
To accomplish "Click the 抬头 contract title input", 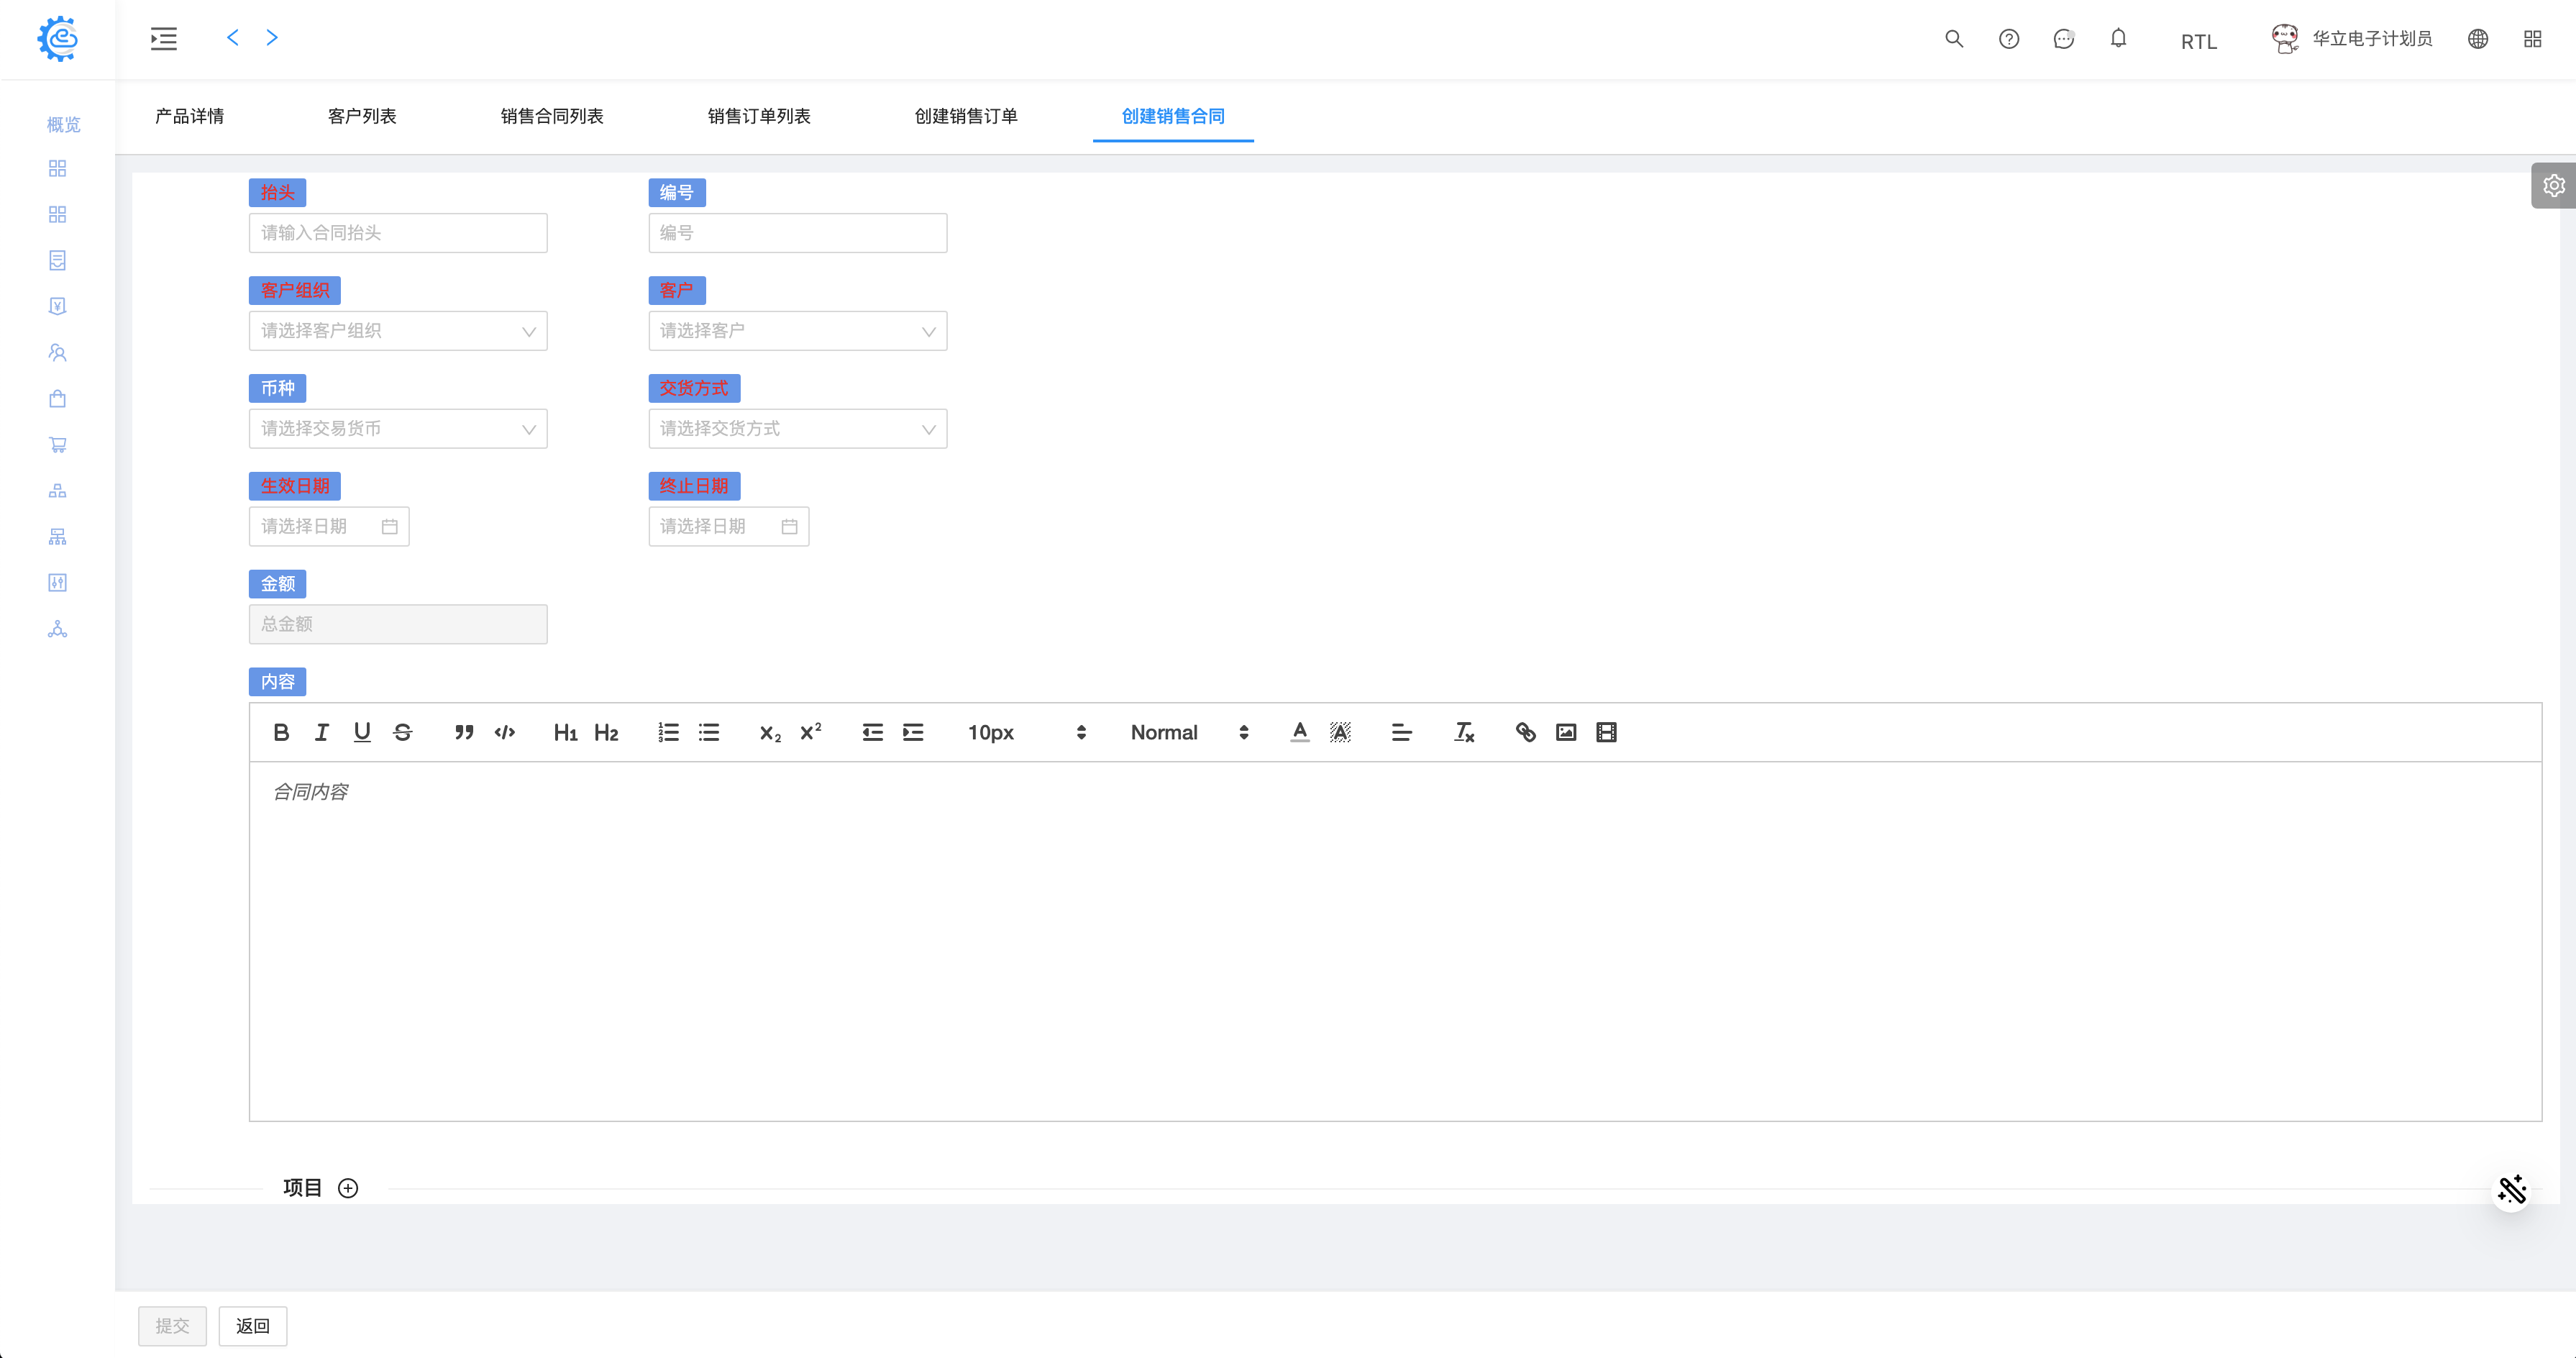I will pyautogui.click(x=397, y=233).
